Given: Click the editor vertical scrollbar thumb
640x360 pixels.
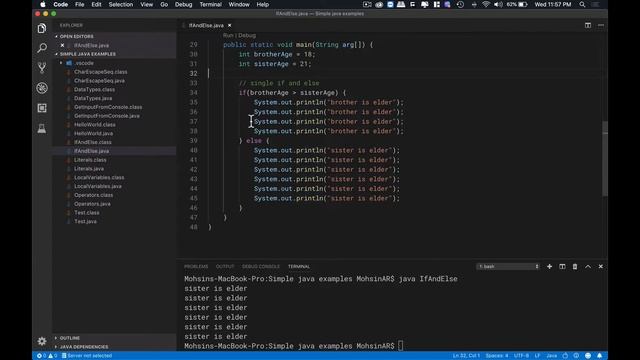Looking at the screenshot, I should pos(605,158).
